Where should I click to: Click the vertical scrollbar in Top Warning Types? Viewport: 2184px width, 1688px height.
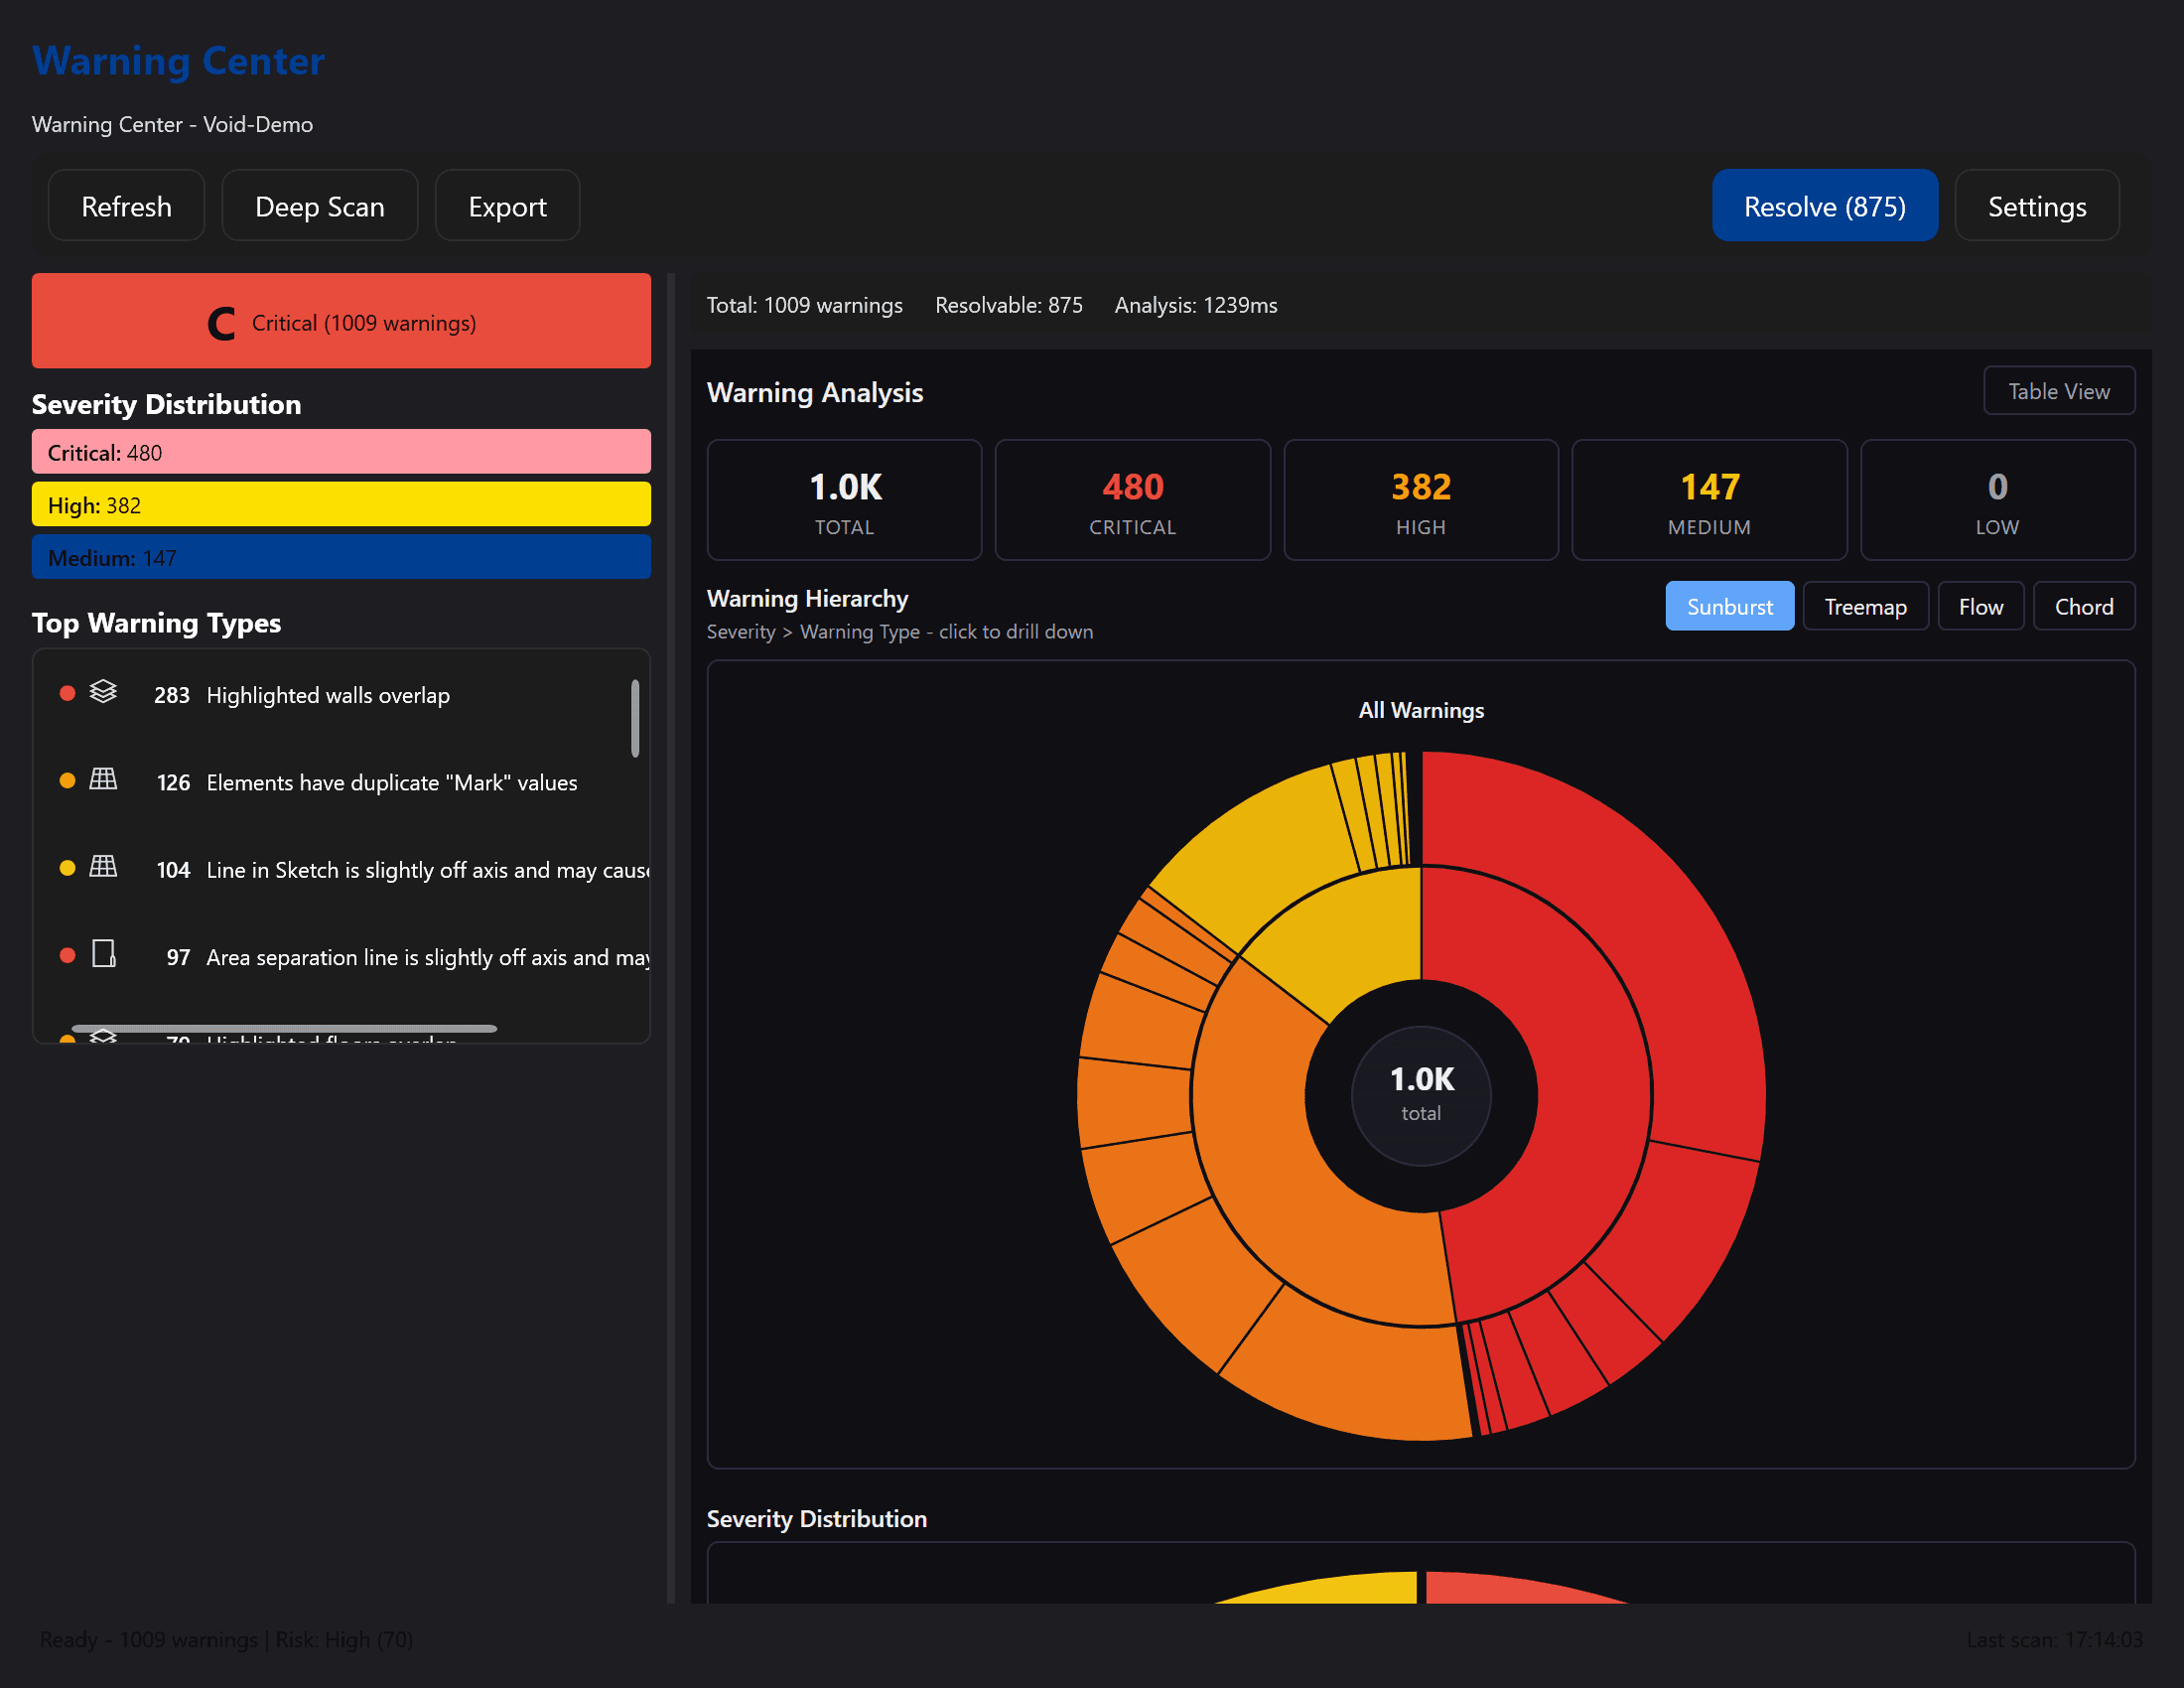tap(635, 718)
